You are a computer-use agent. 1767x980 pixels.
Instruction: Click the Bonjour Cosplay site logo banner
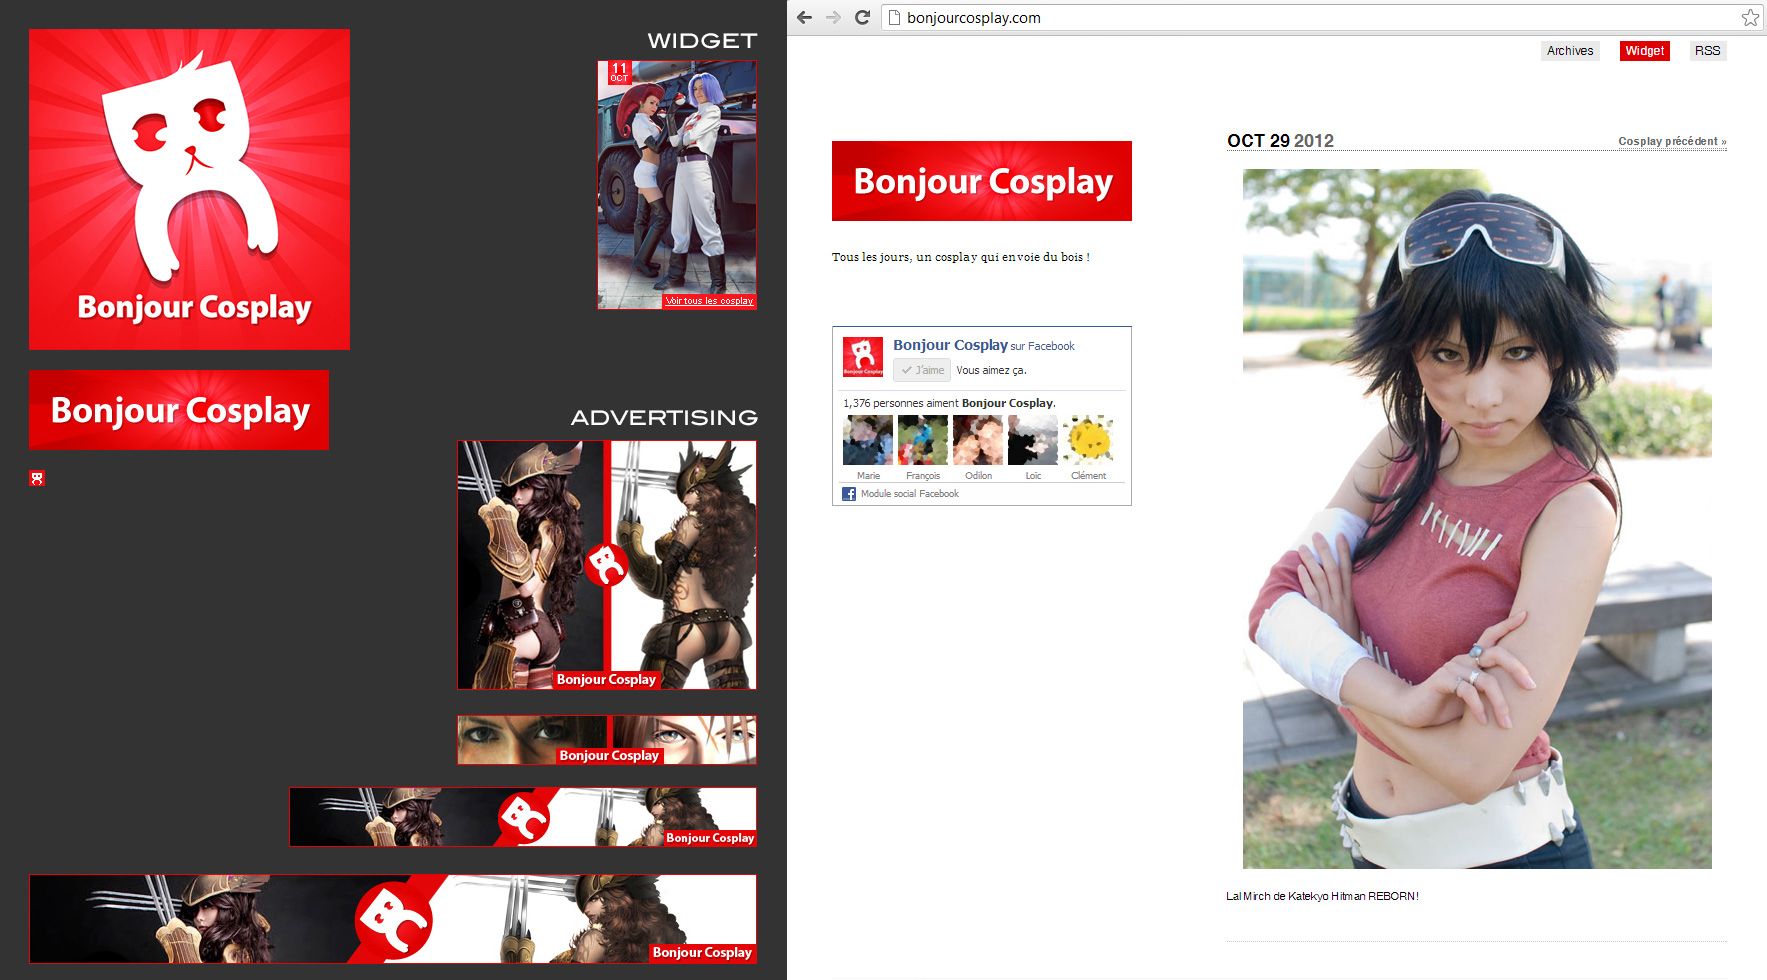pyautogui.click(x=982, y=181)
